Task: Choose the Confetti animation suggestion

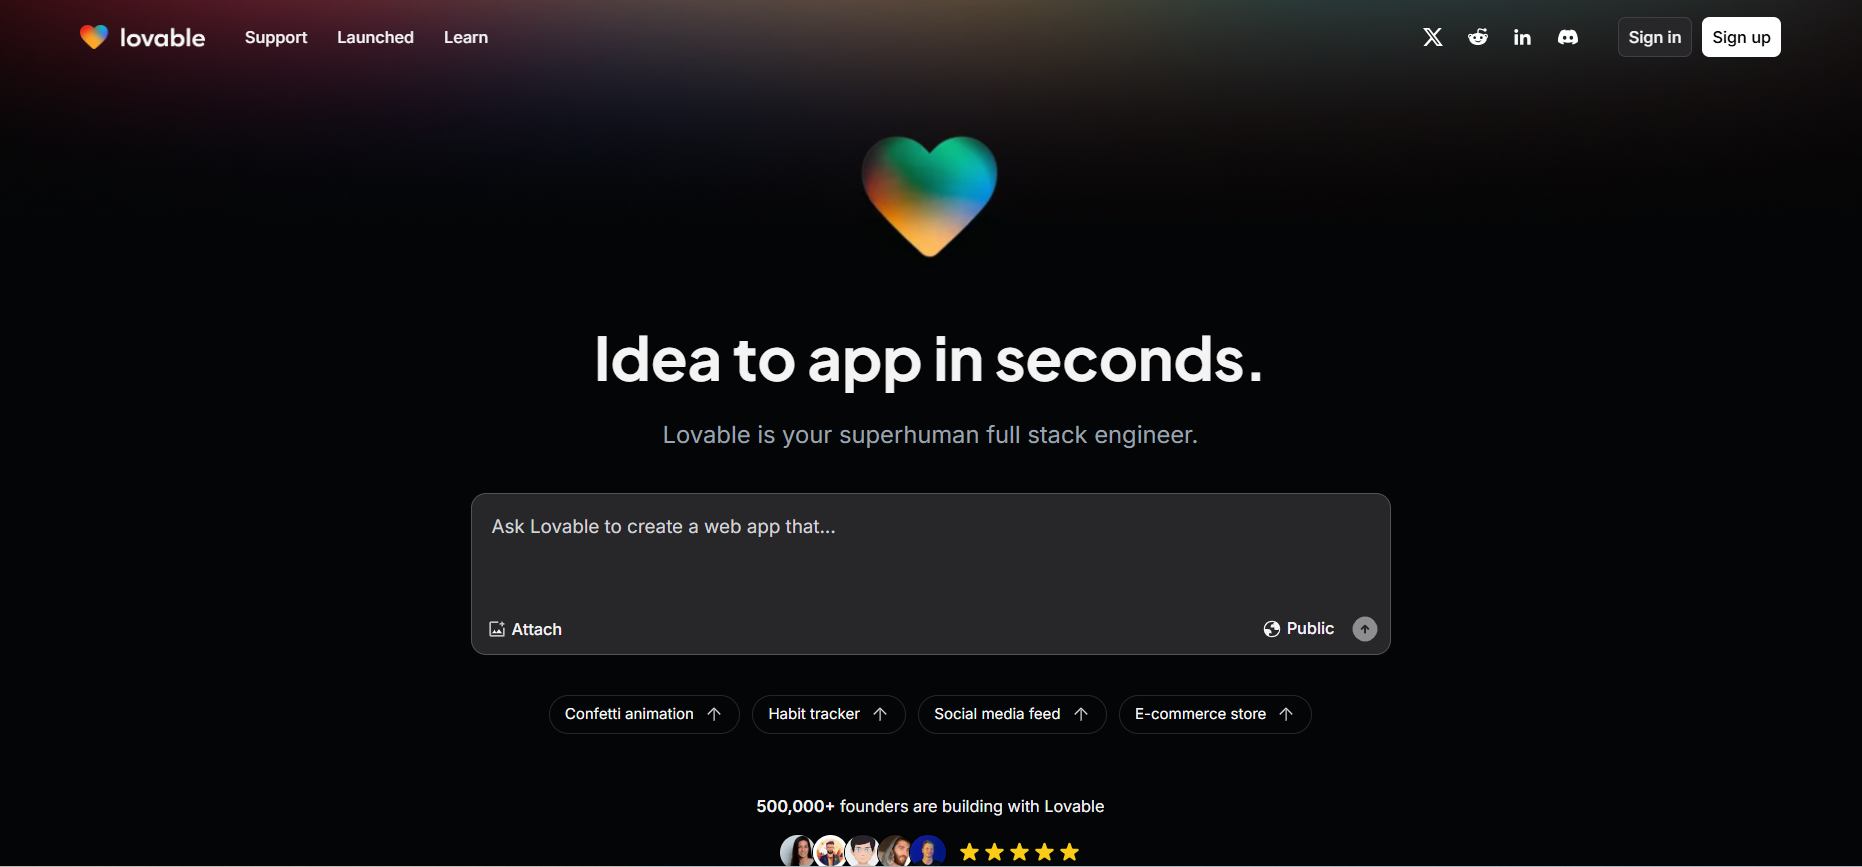Action: pyautogui.click(x=644, y=714)
